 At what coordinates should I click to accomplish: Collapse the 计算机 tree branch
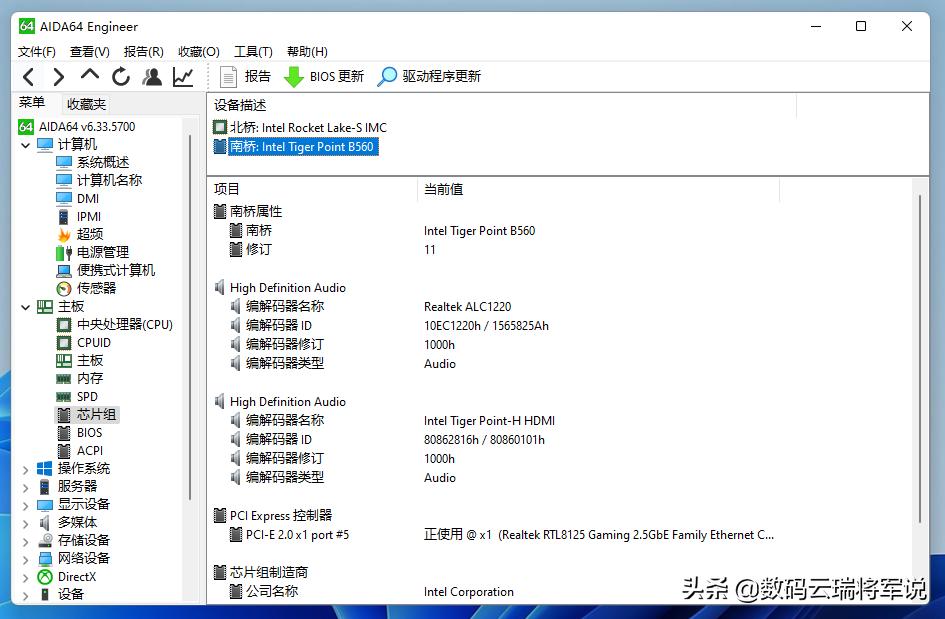pyautogui.click(x=25, y=144)
